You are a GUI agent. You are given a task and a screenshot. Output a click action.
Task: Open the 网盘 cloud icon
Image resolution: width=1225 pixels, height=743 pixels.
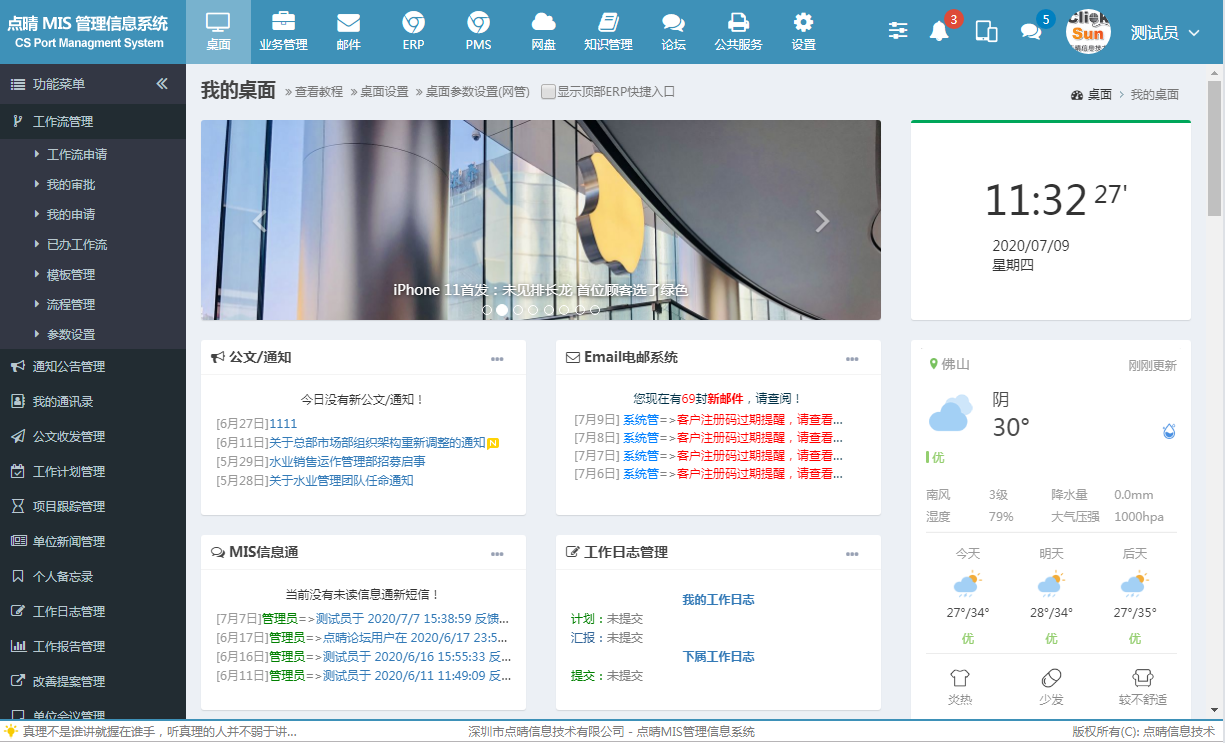click(x=543, y=32)
